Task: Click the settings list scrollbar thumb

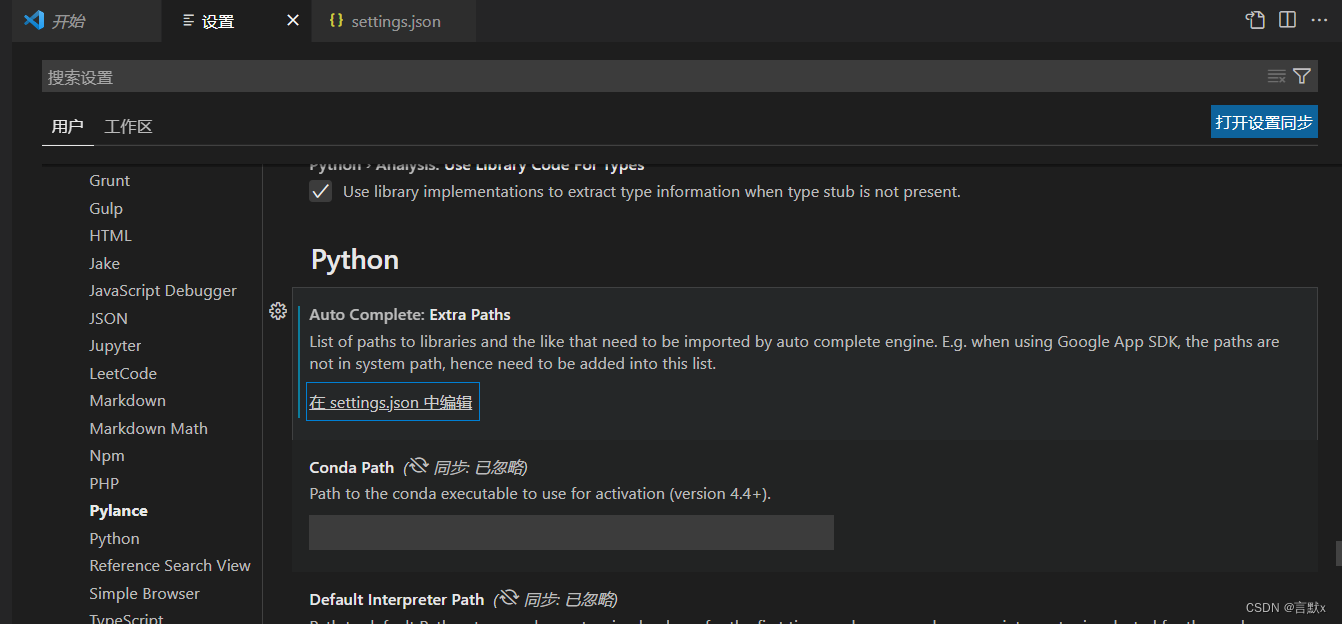Action: [x=1338, y=553]
